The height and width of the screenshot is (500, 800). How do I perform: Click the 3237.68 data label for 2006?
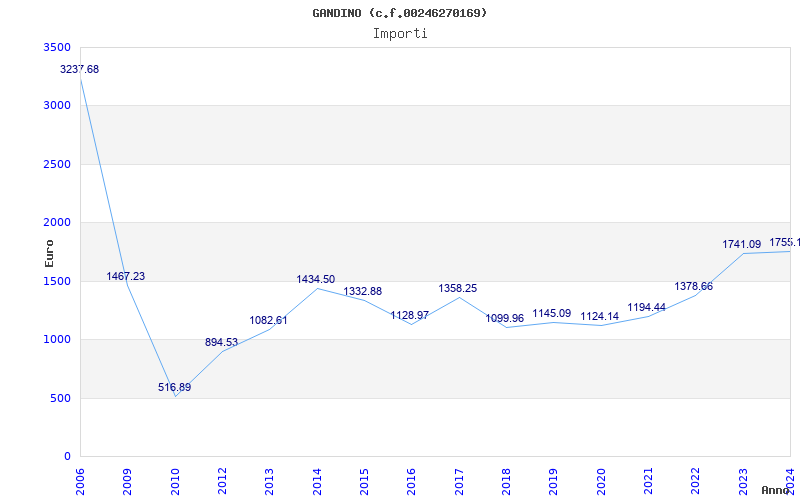click(x=80, y=69)
